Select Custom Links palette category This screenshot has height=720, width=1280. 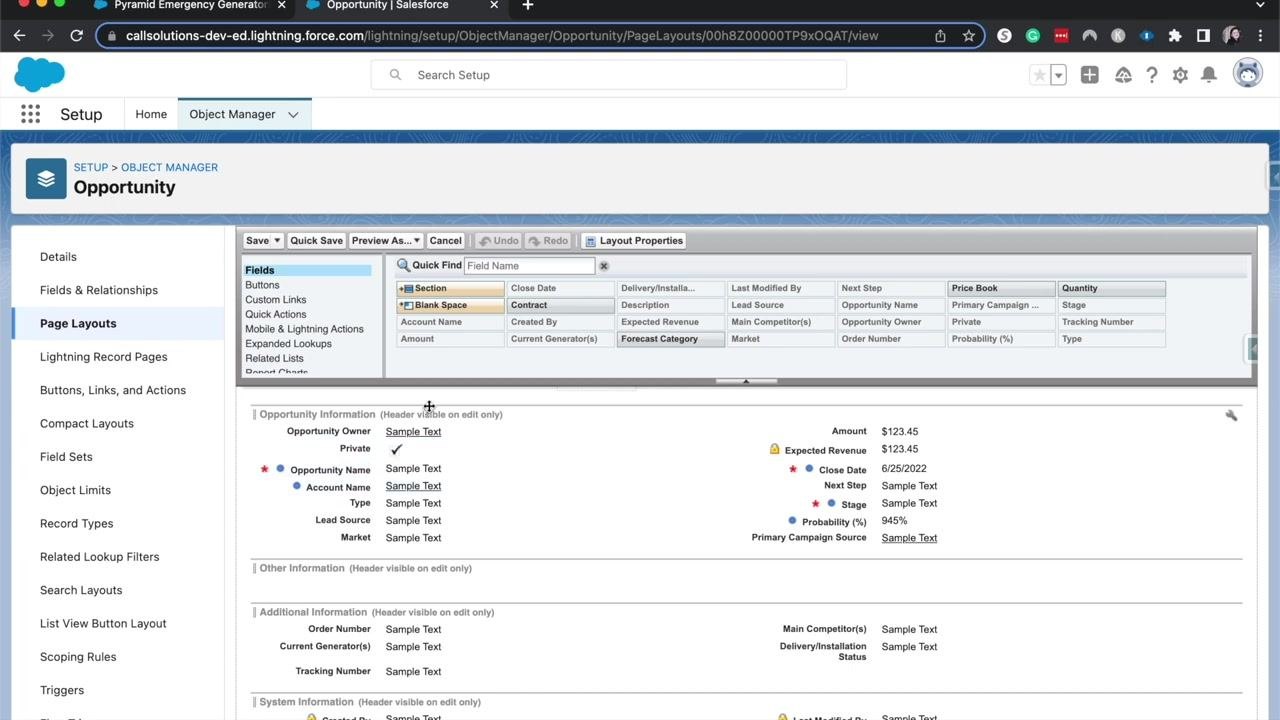pyautogui.click(x=276, y=300)
